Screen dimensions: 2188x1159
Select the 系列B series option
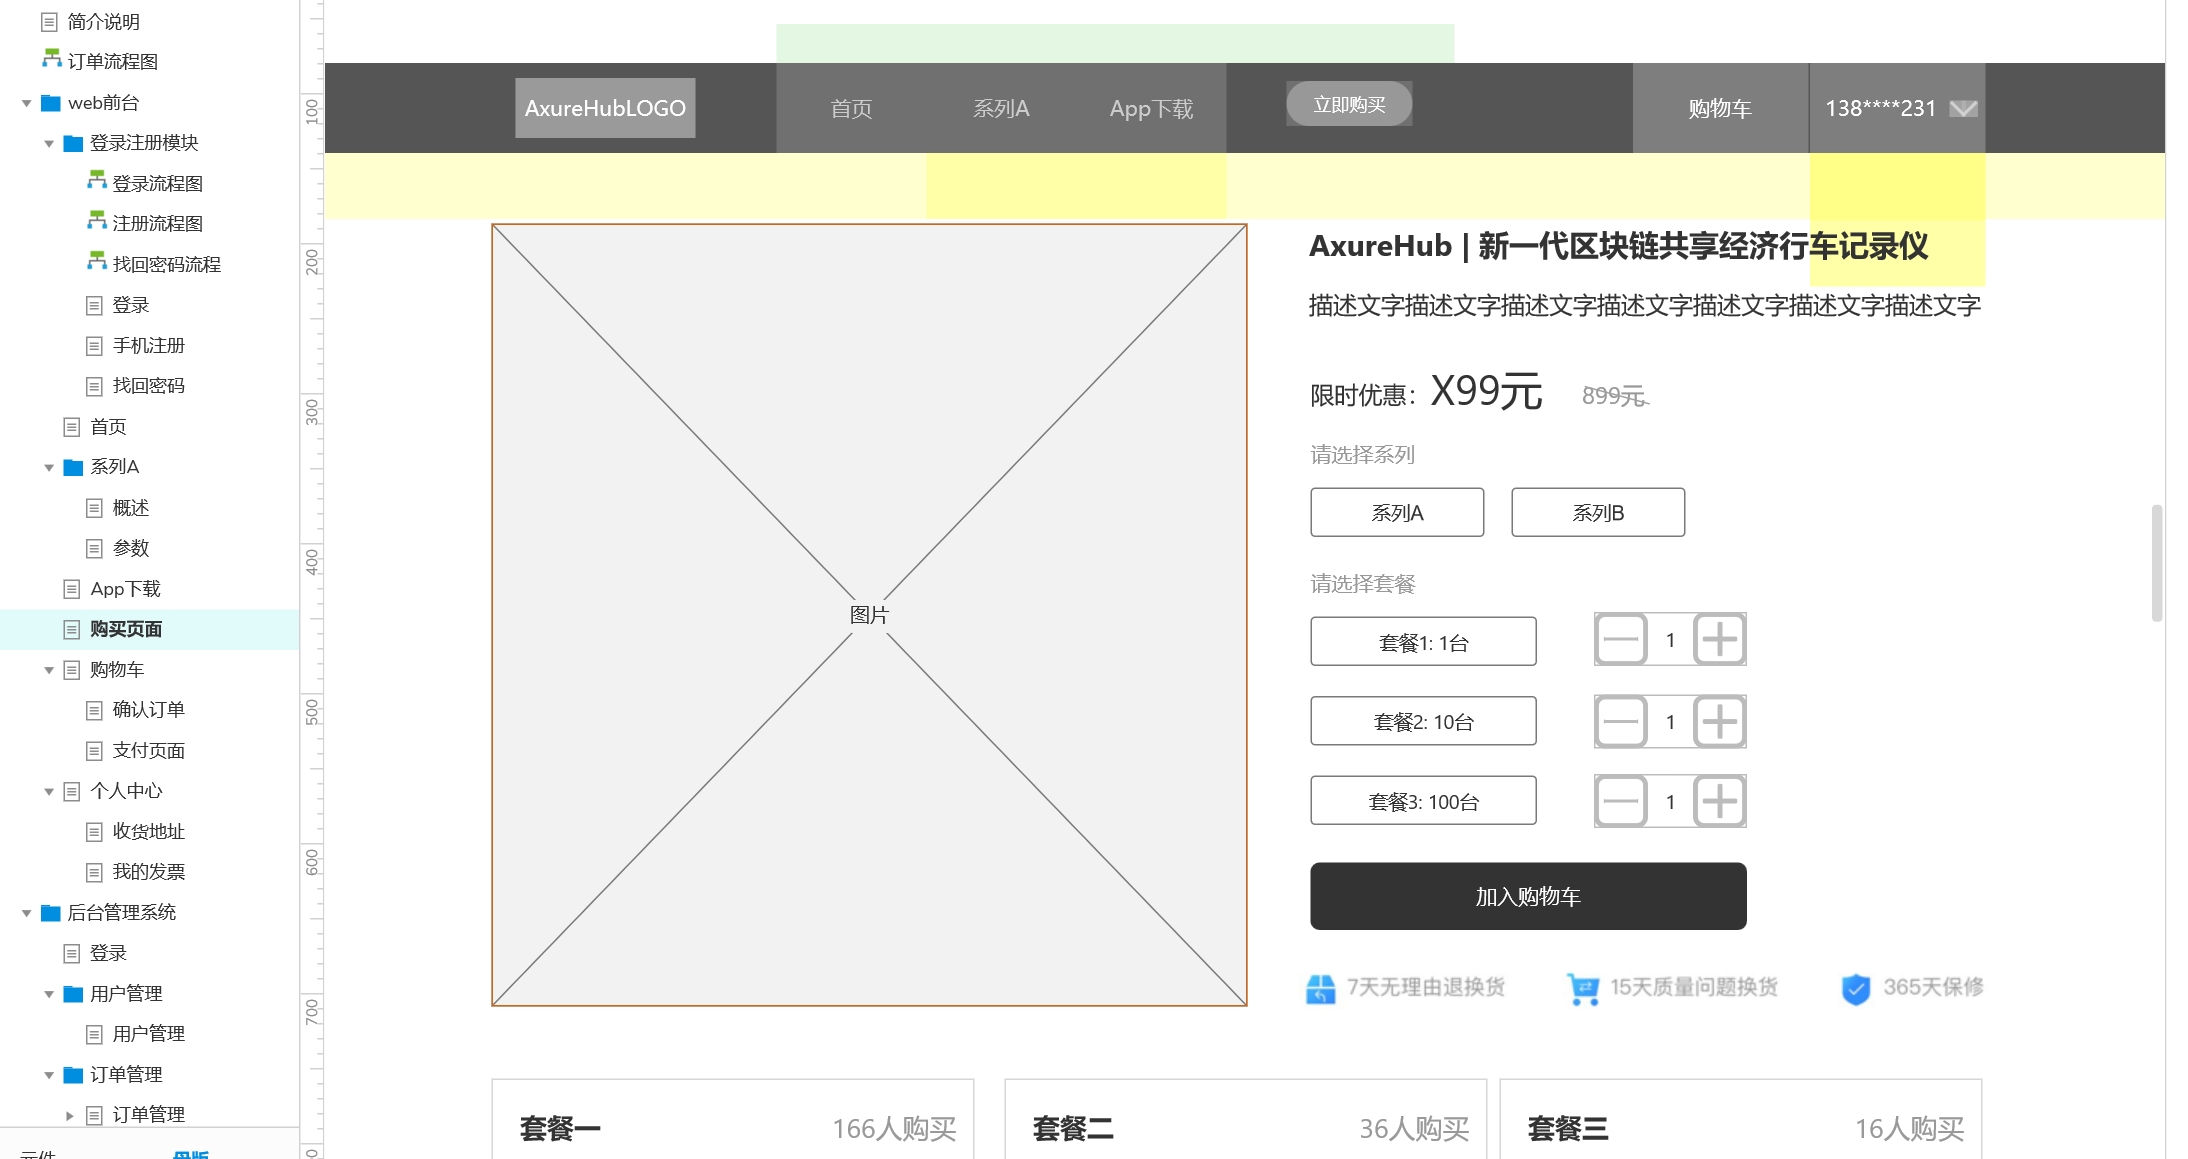[1598, 512]
